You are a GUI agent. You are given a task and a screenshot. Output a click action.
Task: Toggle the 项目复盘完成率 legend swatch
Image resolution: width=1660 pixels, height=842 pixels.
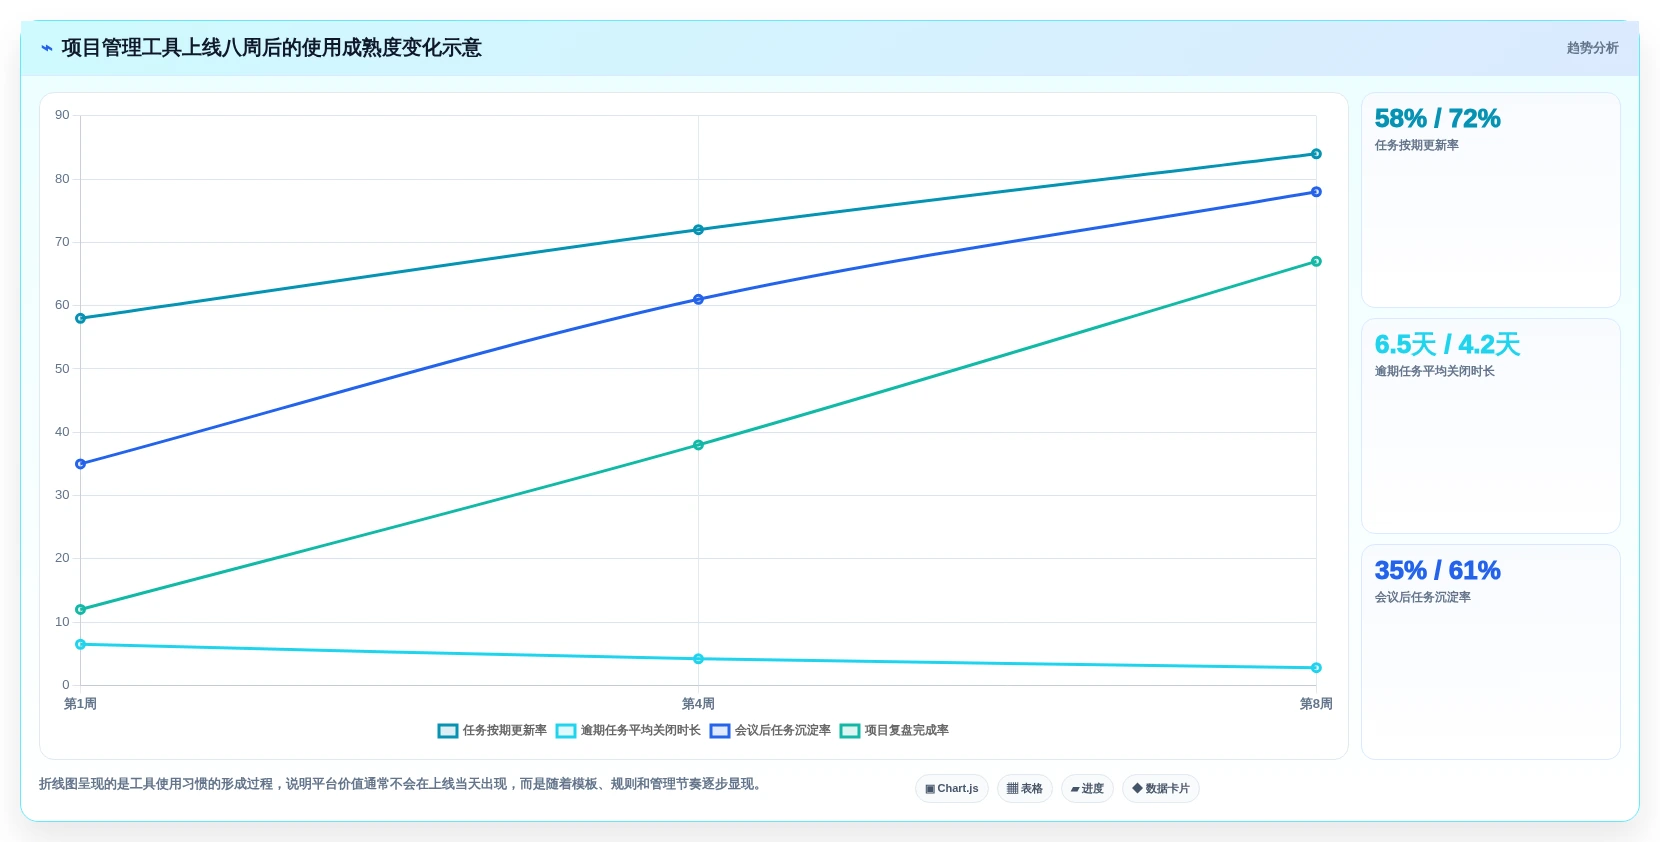(x=850, y=731)
